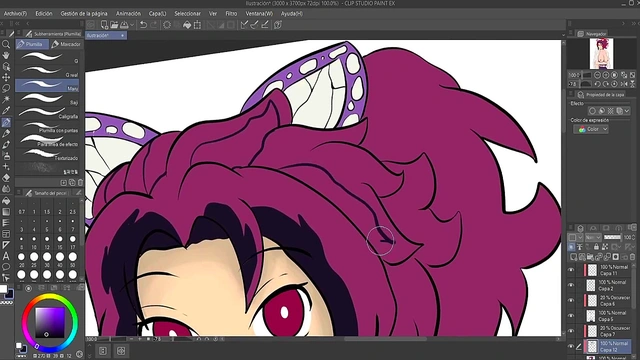Adjust the layer opacity slider
This screenshot has width=640, height=360.
pyautogui.click(x=612, y=237)
